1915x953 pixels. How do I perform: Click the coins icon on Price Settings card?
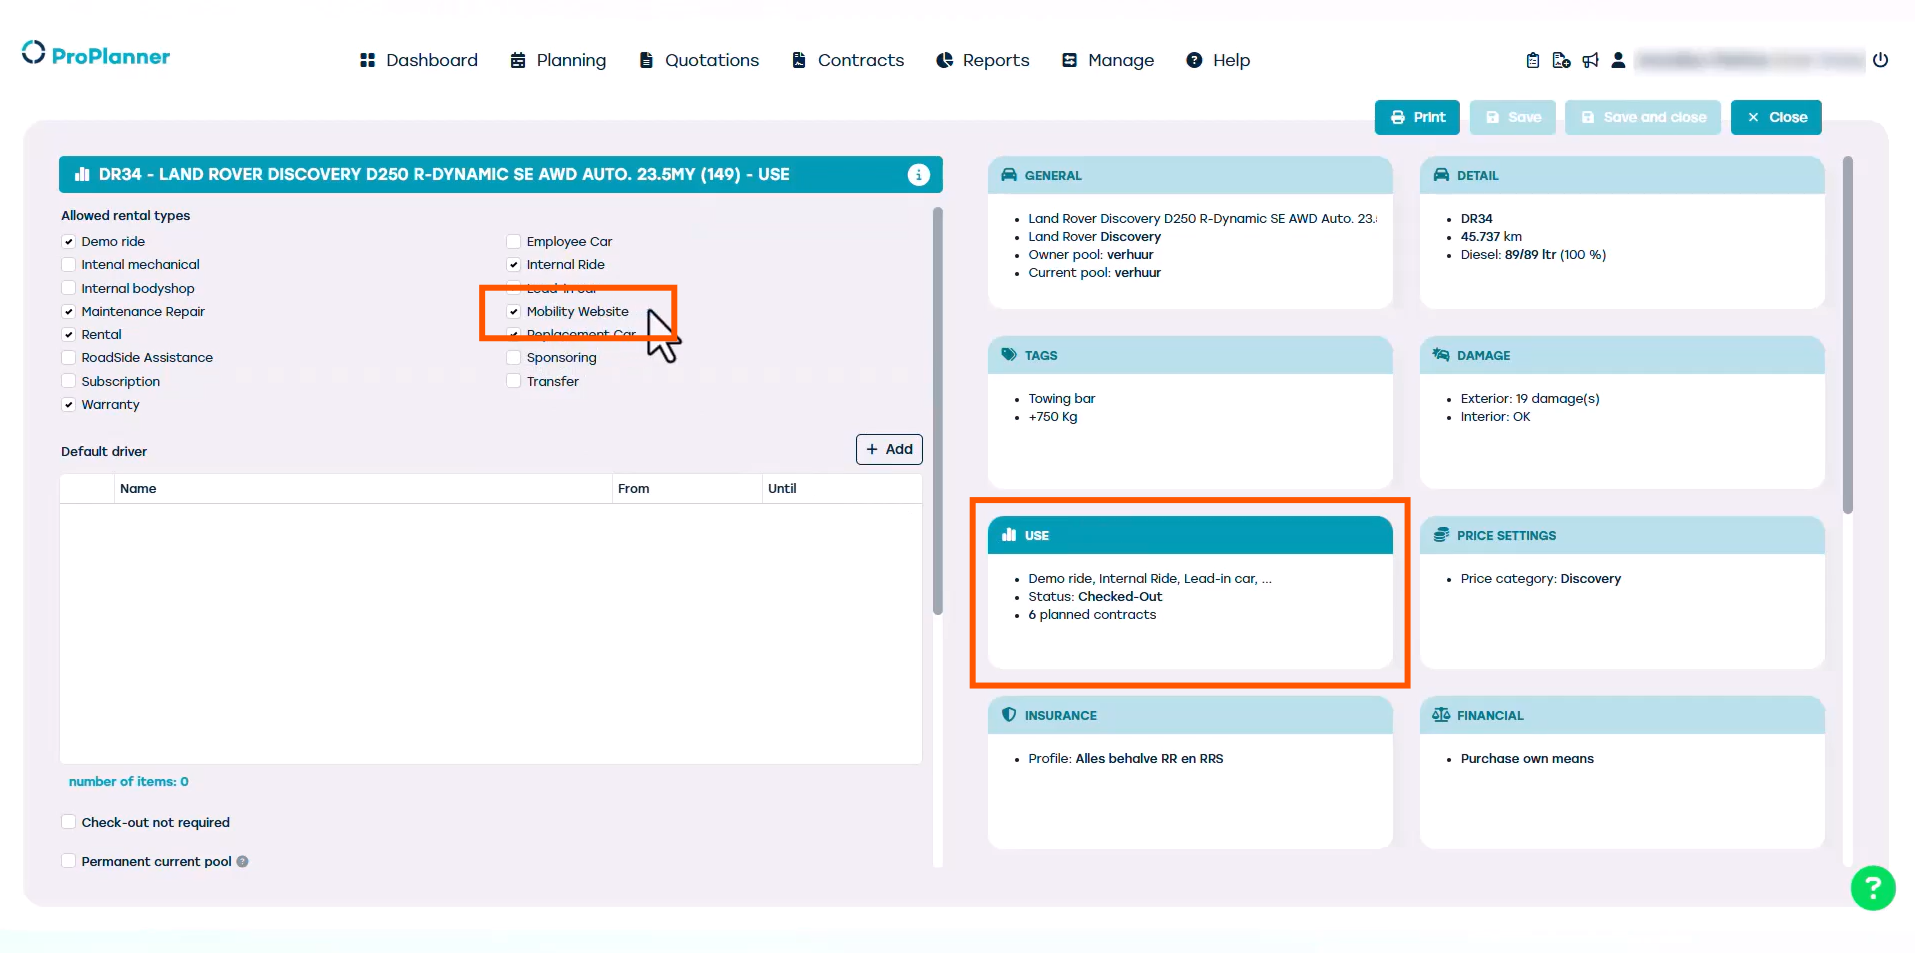tap(1441, 535)
